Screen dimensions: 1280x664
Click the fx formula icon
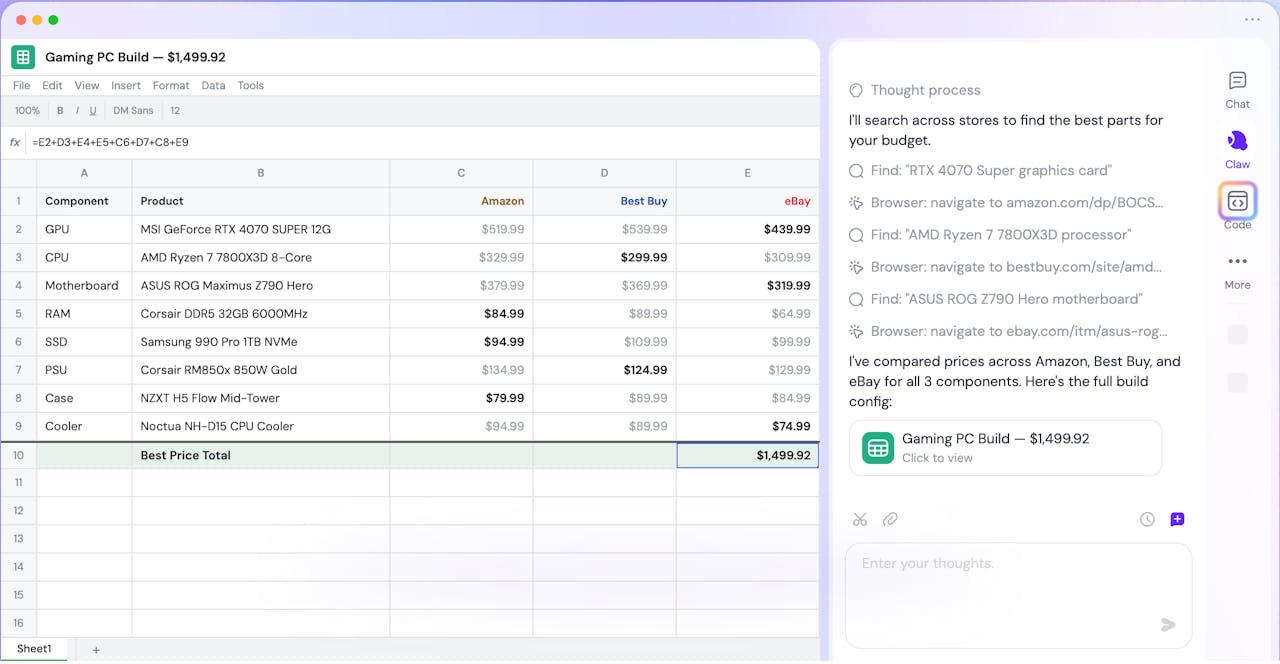click(x=15, y=142)
